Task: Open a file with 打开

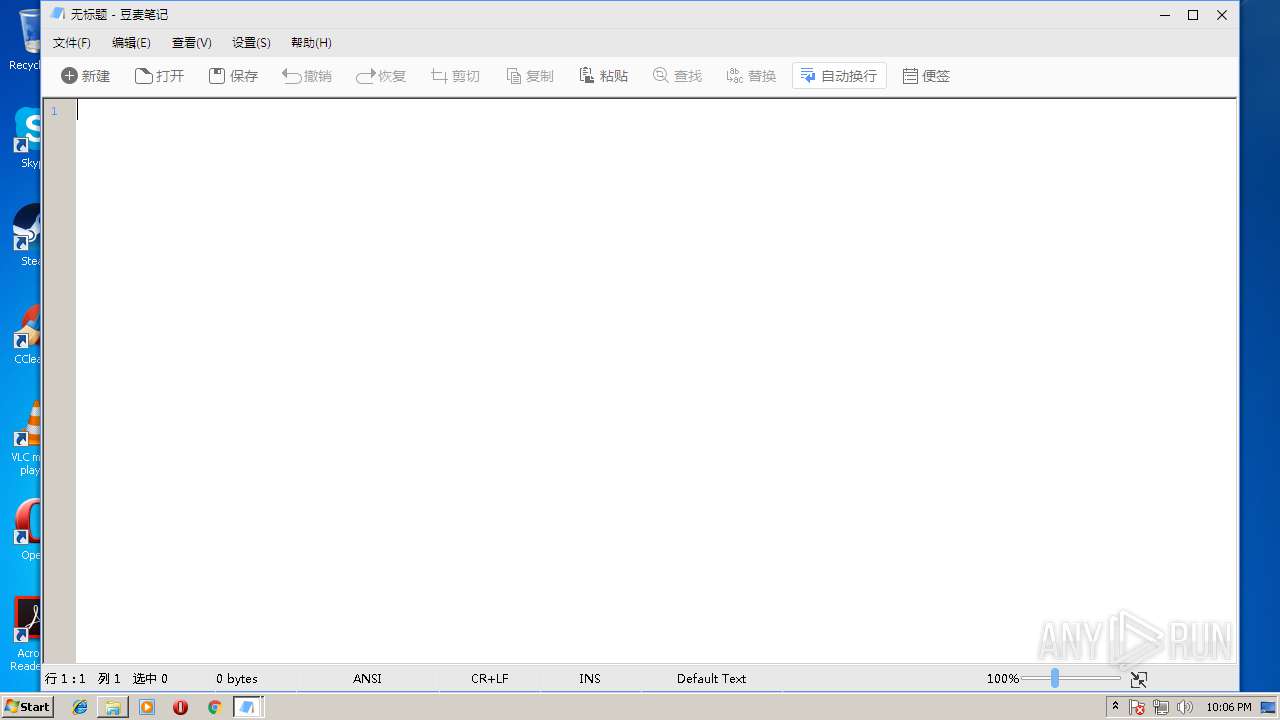Action: pyautogui.click(x=160, y=76)
